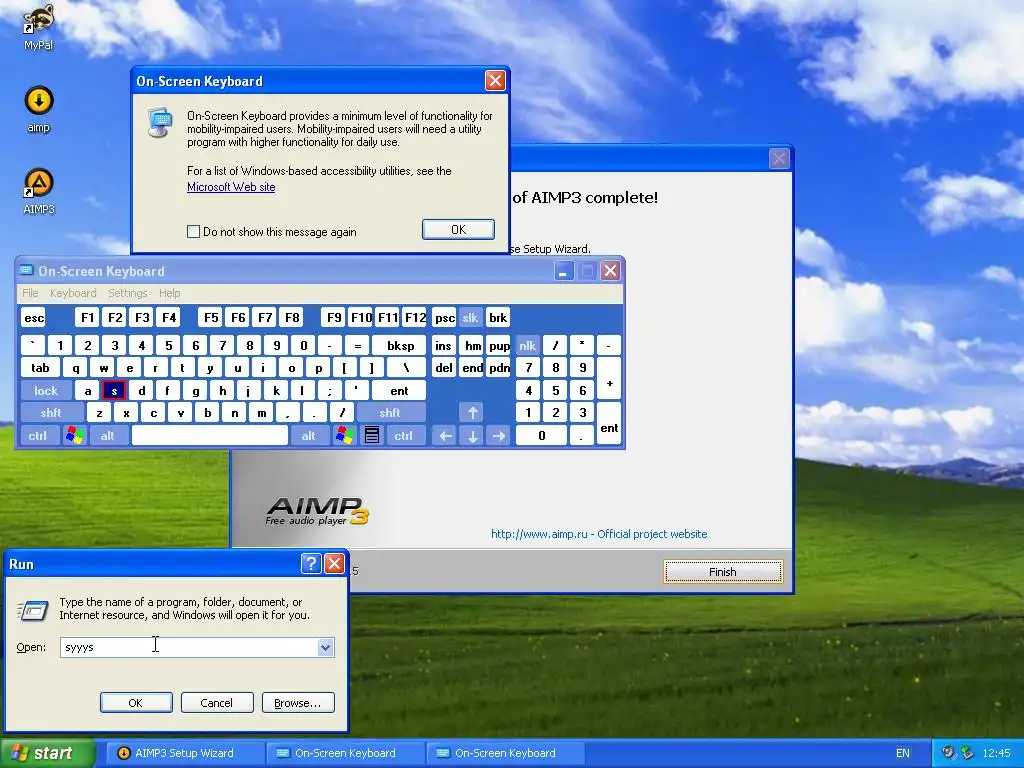Image resolution: width=1024 pixels, height=768 pixels.
Task: Click OK in the Run dialog
Action: click(x=136, y=703)
